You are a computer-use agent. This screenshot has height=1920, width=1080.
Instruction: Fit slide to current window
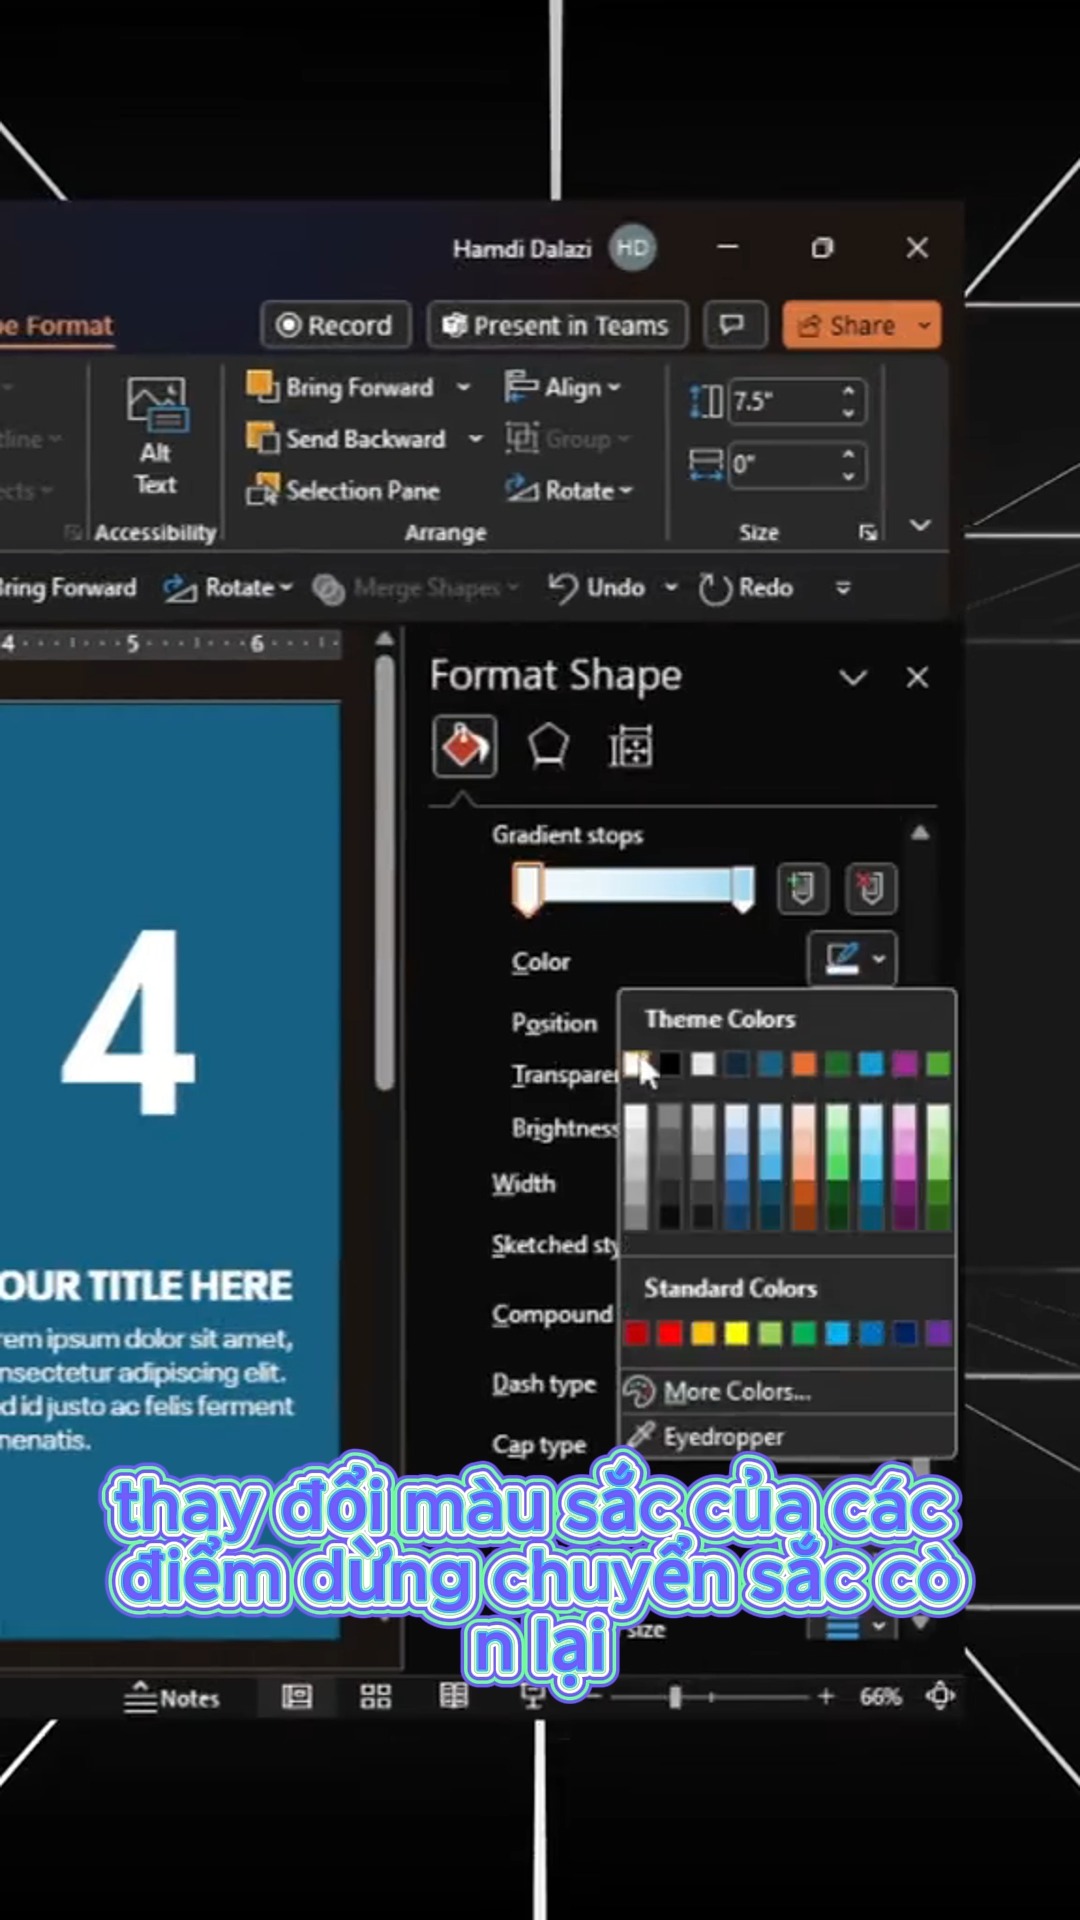940,1696
